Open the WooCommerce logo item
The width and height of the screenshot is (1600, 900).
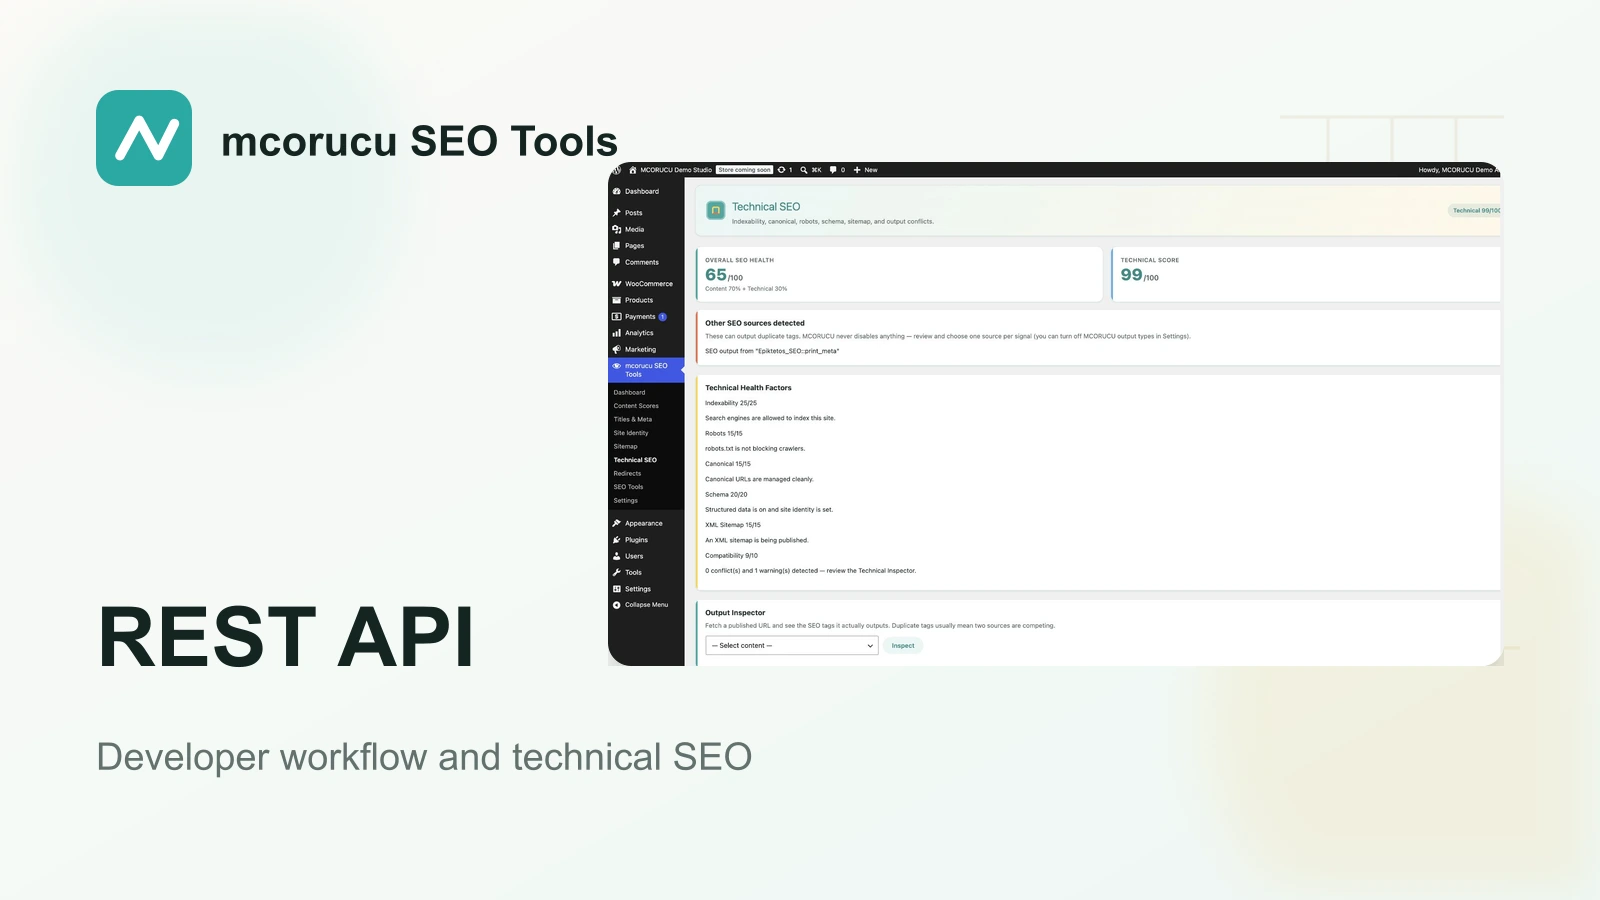(x=617, y=284)
